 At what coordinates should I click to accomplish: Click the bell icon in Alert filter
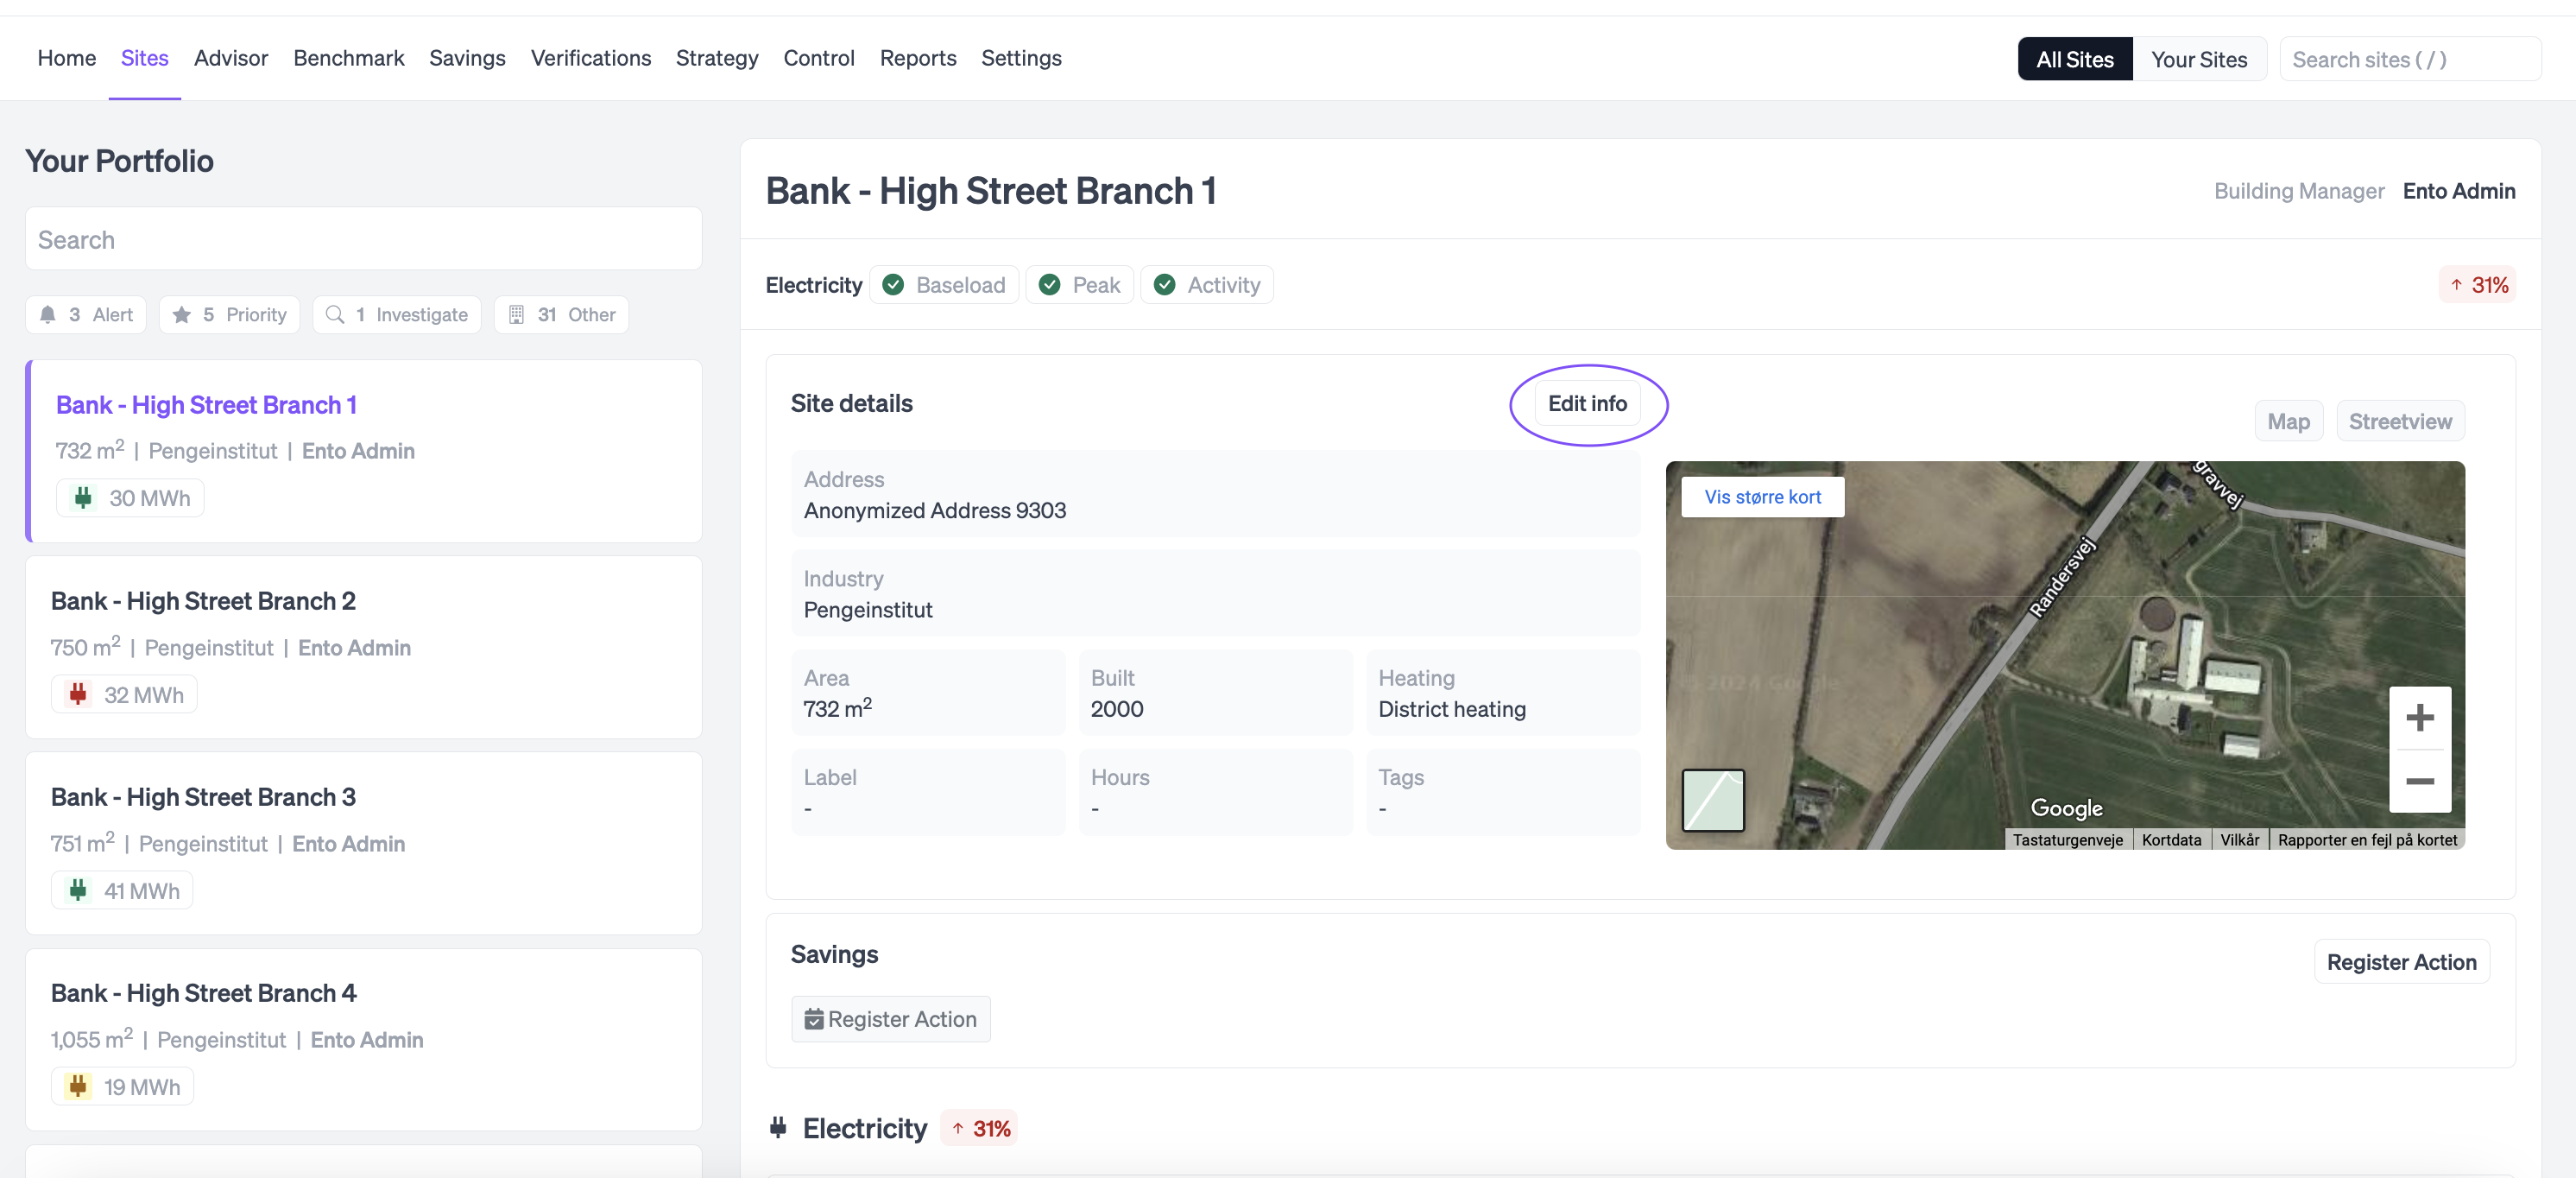(x=48, y=315)
